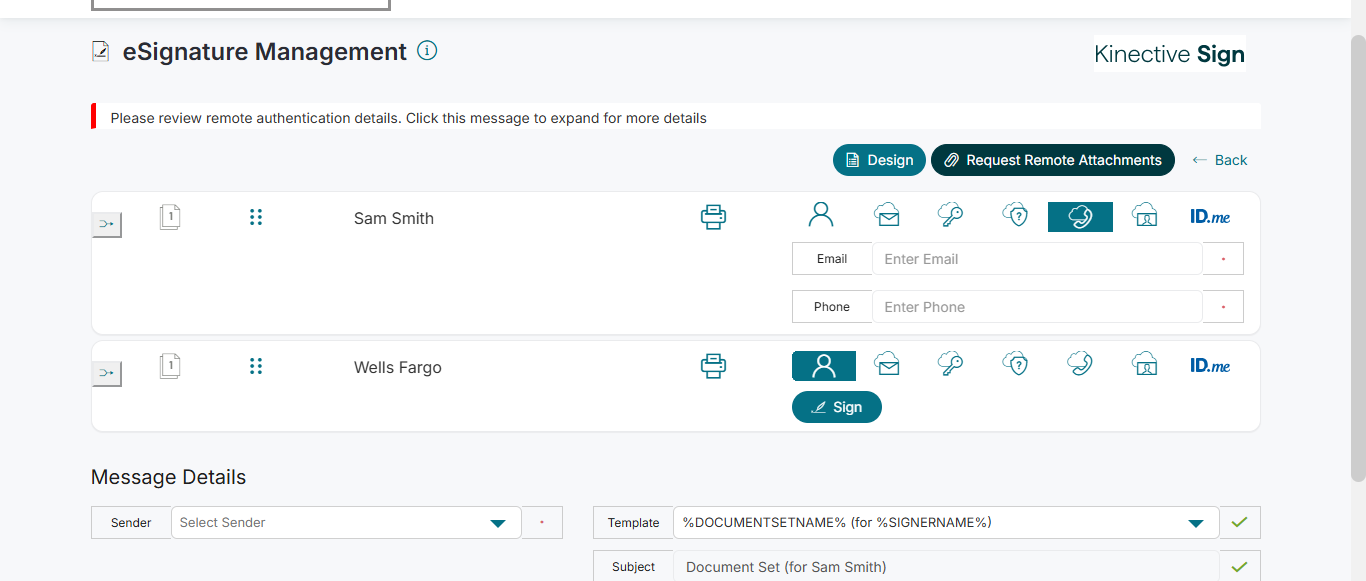Select the highlighted phone authentication for Sam Smith
Viewport: 1366px width, 581px height.
coord(1080,217)
